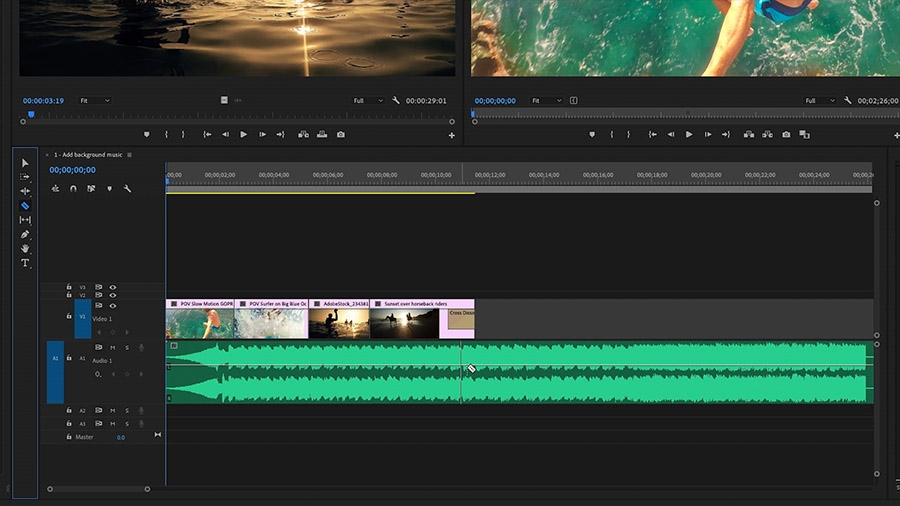This screenshot has width=900, height=506.
Task: Select the Hand tool
Action: (x=25, y=249)
